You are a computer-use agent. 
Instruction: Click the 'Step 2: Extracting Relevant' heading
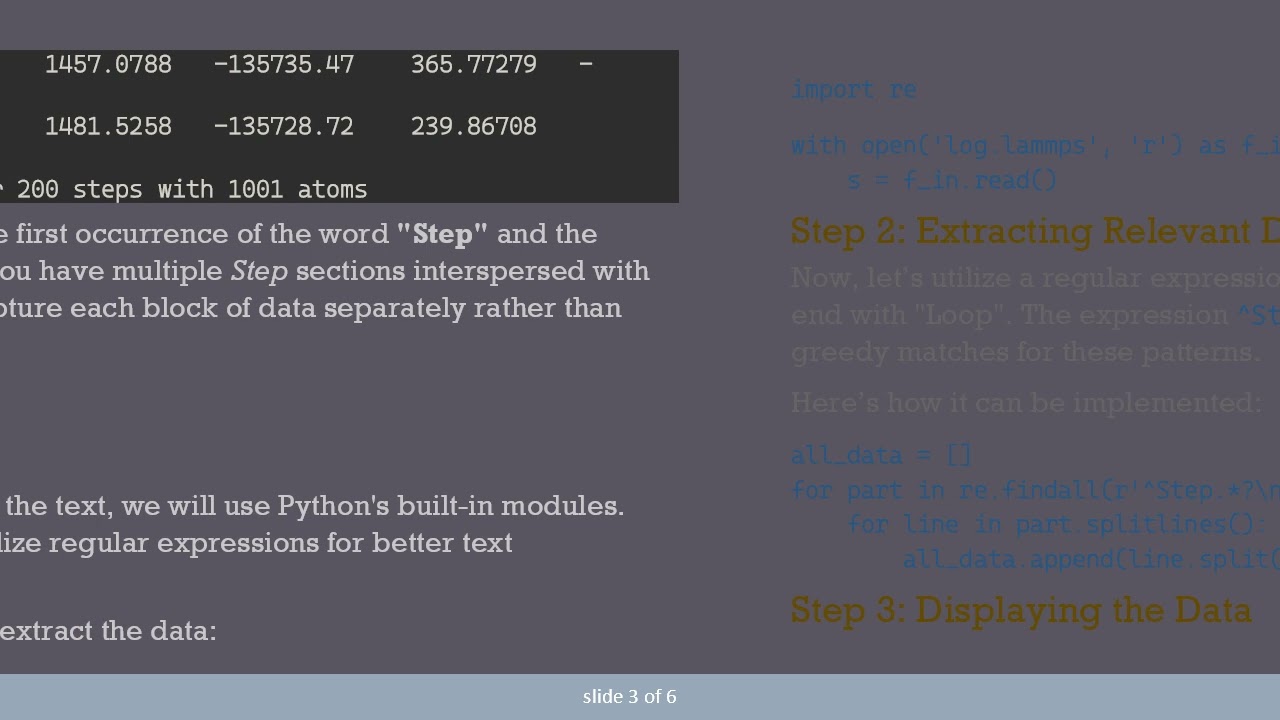point(1035,231)
